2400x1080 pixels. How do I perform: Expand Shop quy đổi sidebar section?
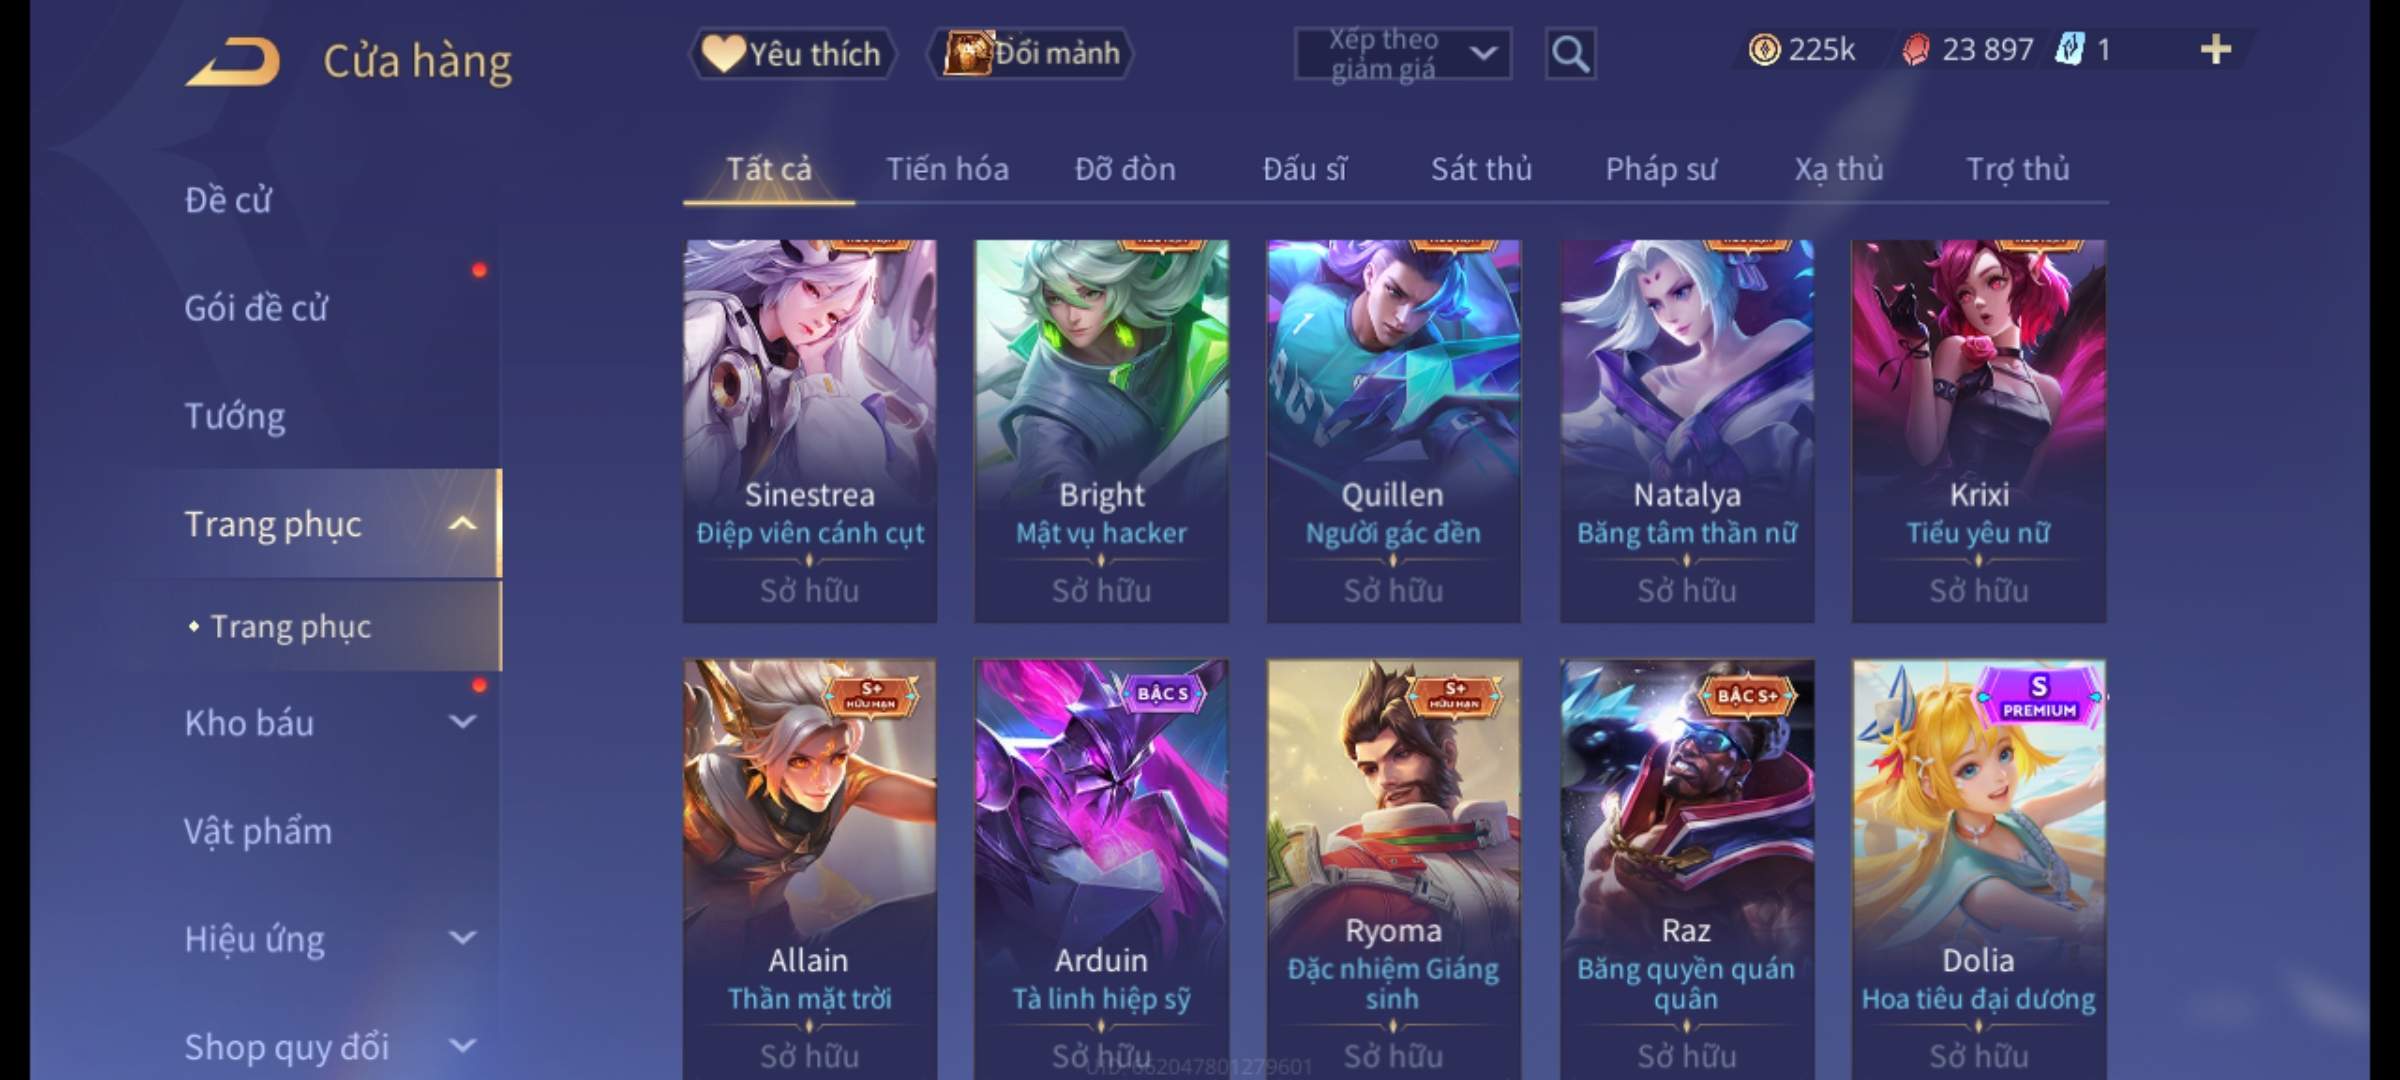(x=462, y=1046)
